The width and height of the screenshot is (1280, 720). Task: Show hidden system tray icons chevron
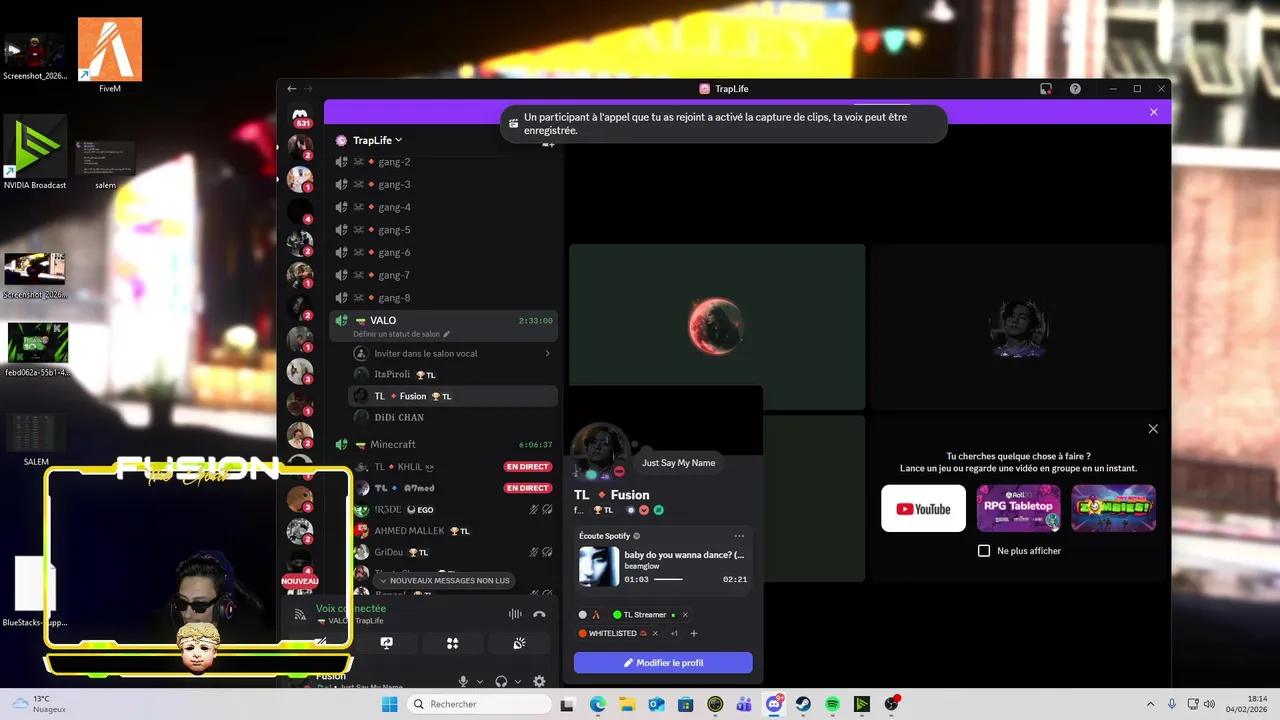pyautogui.click(x=1150, y=704)
